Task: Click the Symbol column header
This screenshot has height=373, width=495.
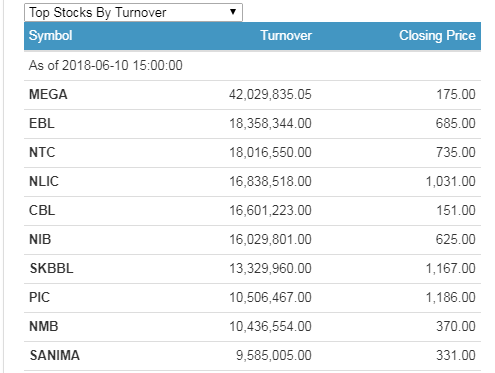Action: (x=50, y=36)
